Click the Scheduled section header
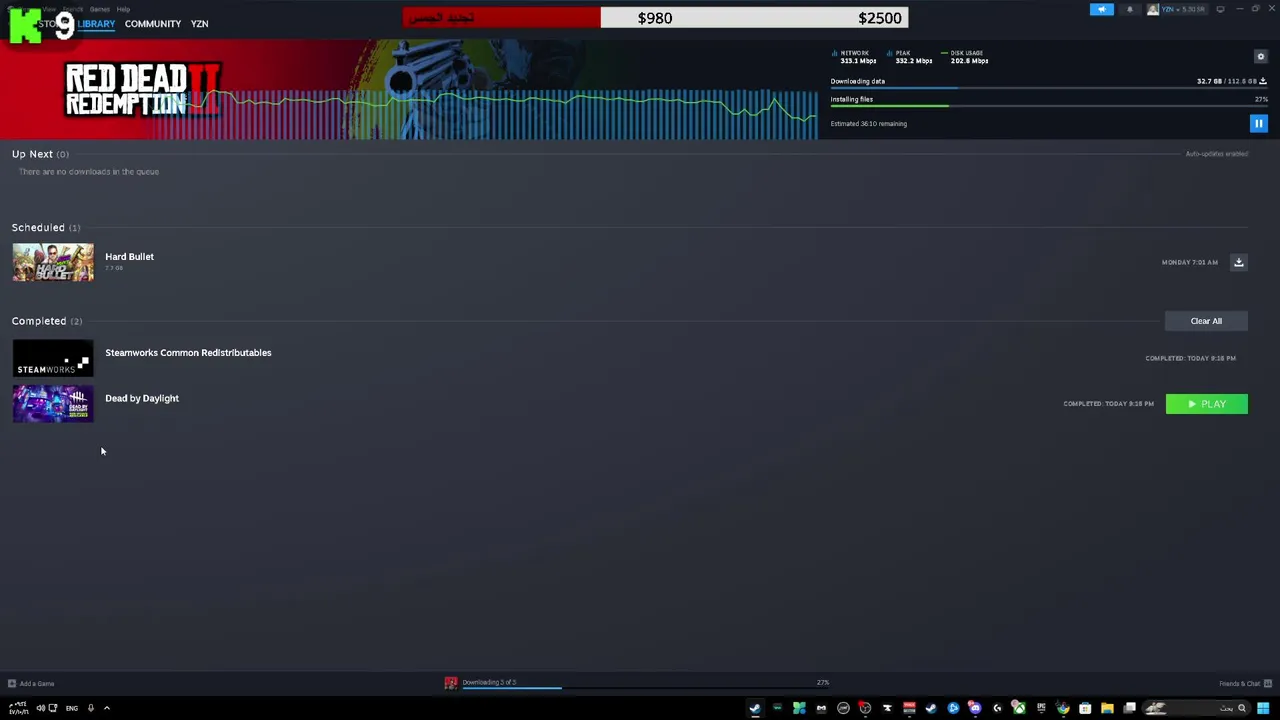This screenshot has width=1280, height=720. pos(46,228)
